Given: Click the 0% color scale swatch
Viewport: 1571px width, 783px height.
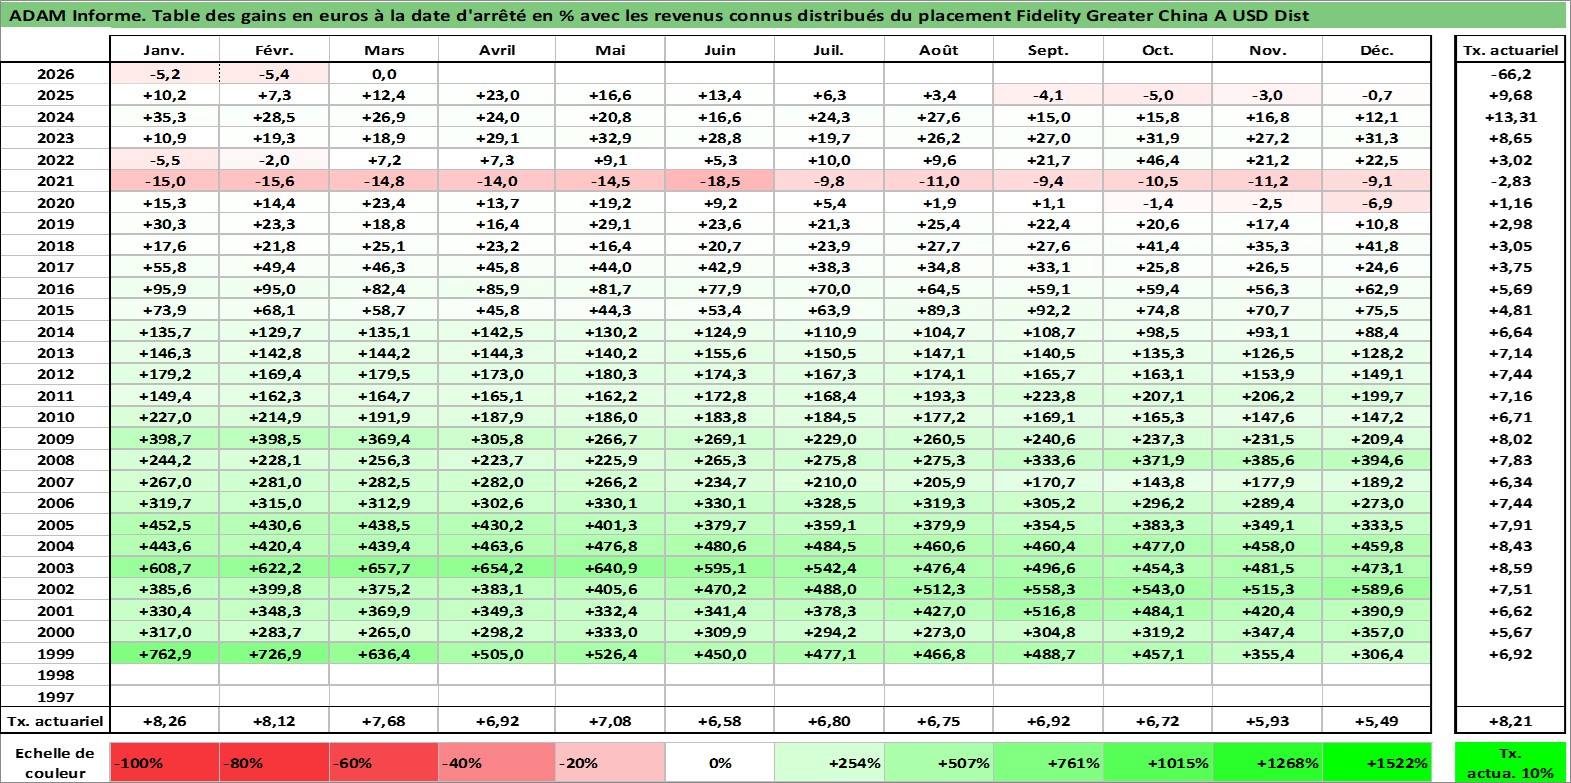Looking at the screenshot, I should [720, 762].
